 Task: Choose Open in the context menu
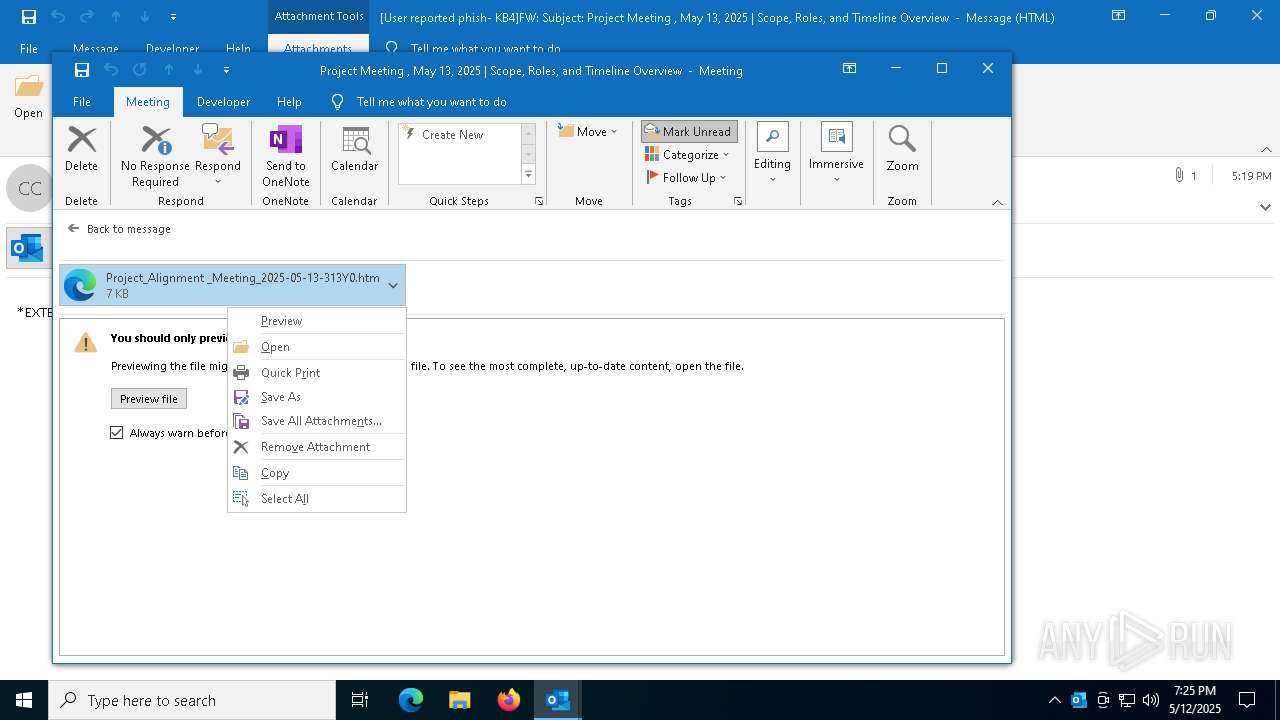click(x=316, y=347)
